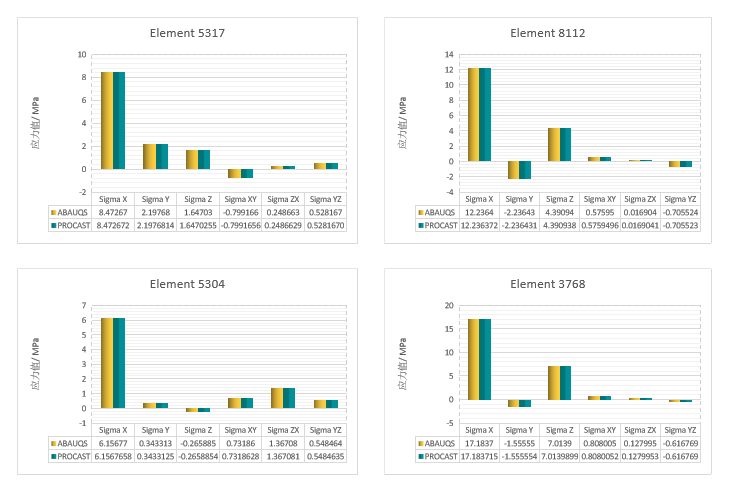This screenshot has width=730, height=490.
Task: Select the "Element 5304" chart title
Action: click(187, 284)
